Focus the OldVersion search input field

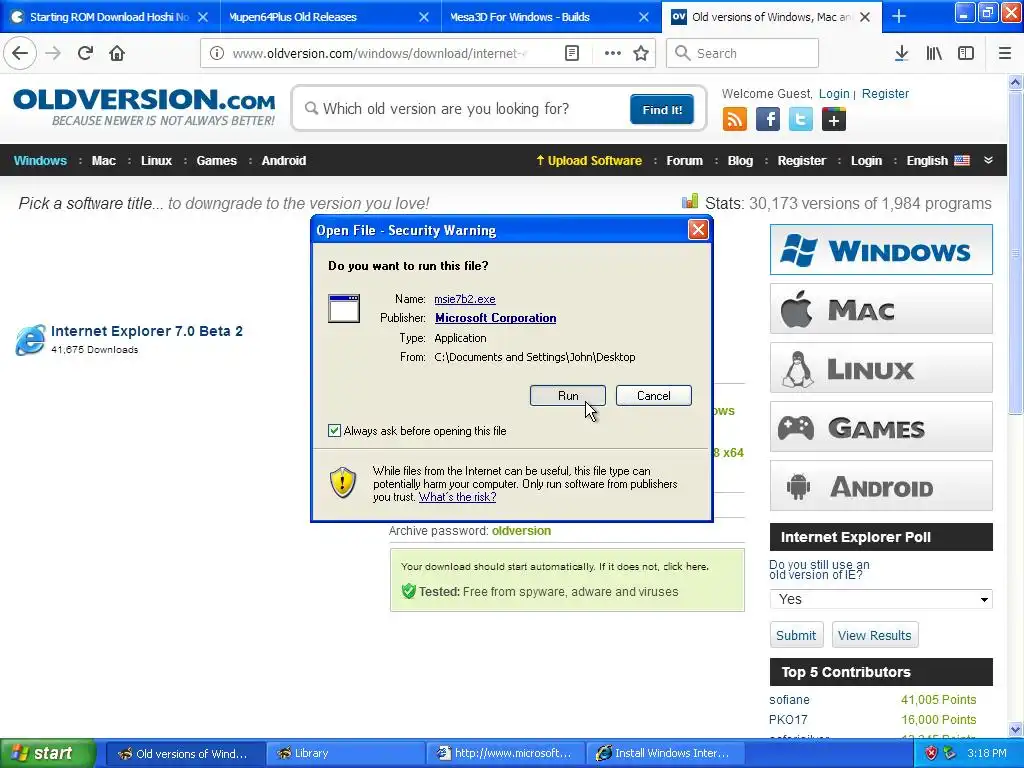(x=467, y=109)
